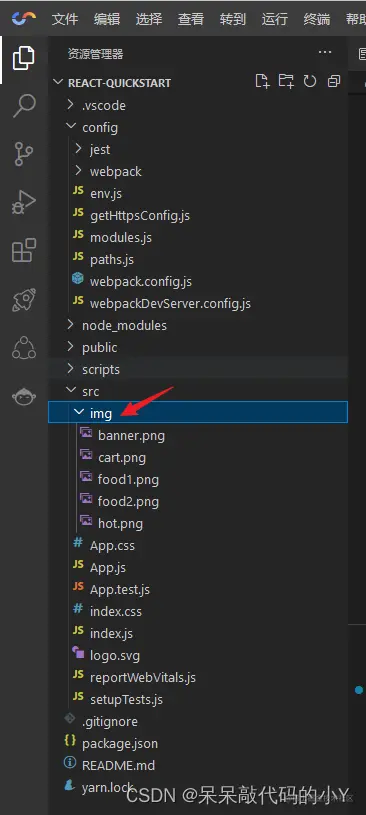Open the Source Control view
366x815 pixels.
coord(23,154)
